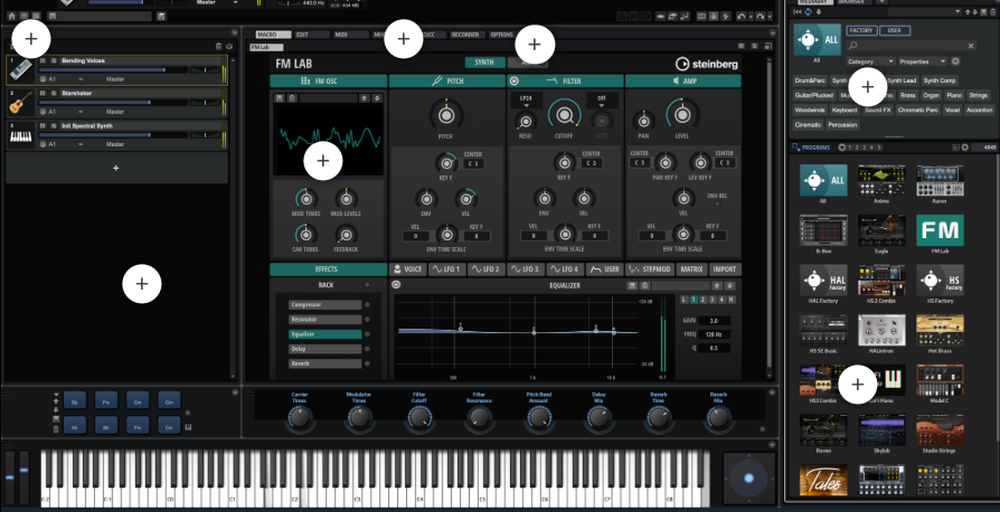
Task: Toggle the Filter section power button
Action: pos(514,81)
